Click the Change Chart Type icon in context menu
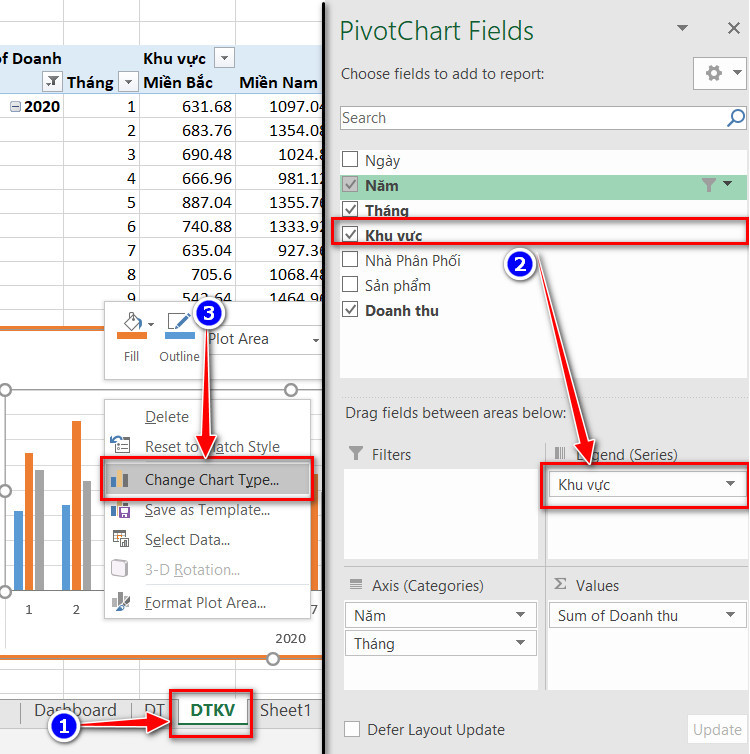Viewport: 750px width, 754px height. [120, 479]
